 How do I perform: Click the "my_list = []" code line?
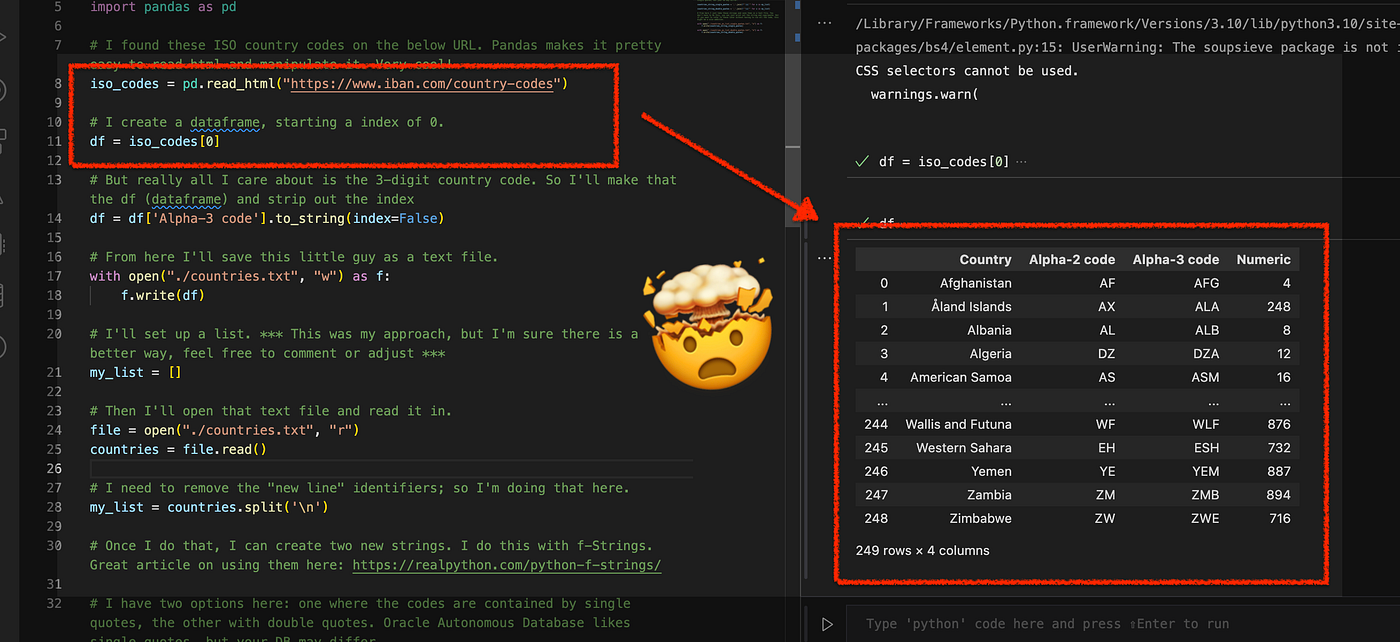tap(135, 372)
